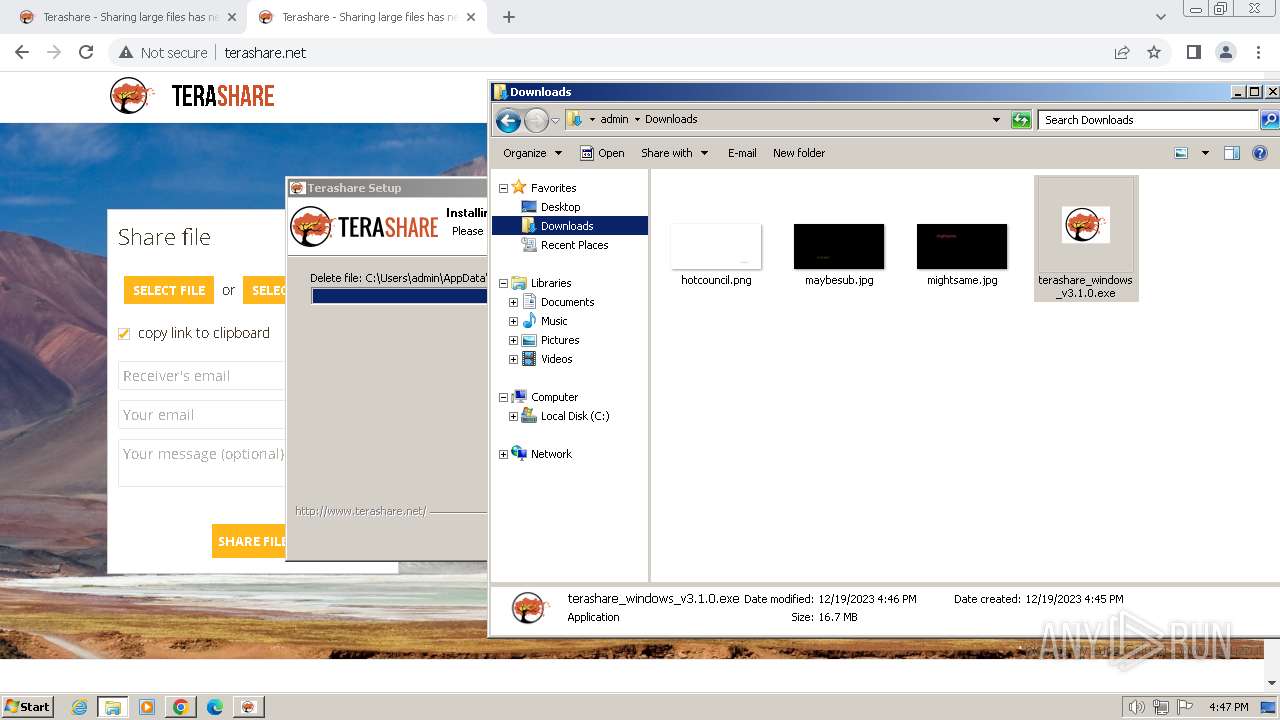This screenshot has height=720, width=1280.
Task: Click the Terashare Setup taskbar icon
Action: coord(249,707)
